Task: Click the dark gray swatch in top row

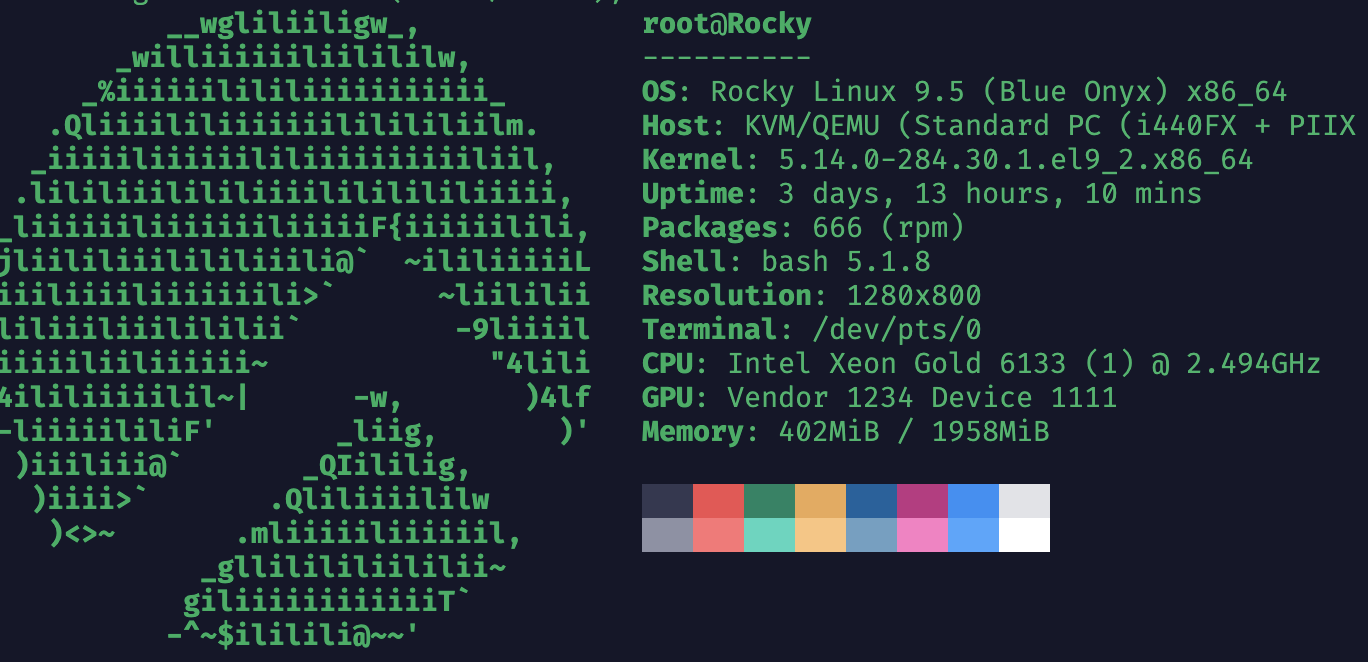Action: [x=667, y=501]
